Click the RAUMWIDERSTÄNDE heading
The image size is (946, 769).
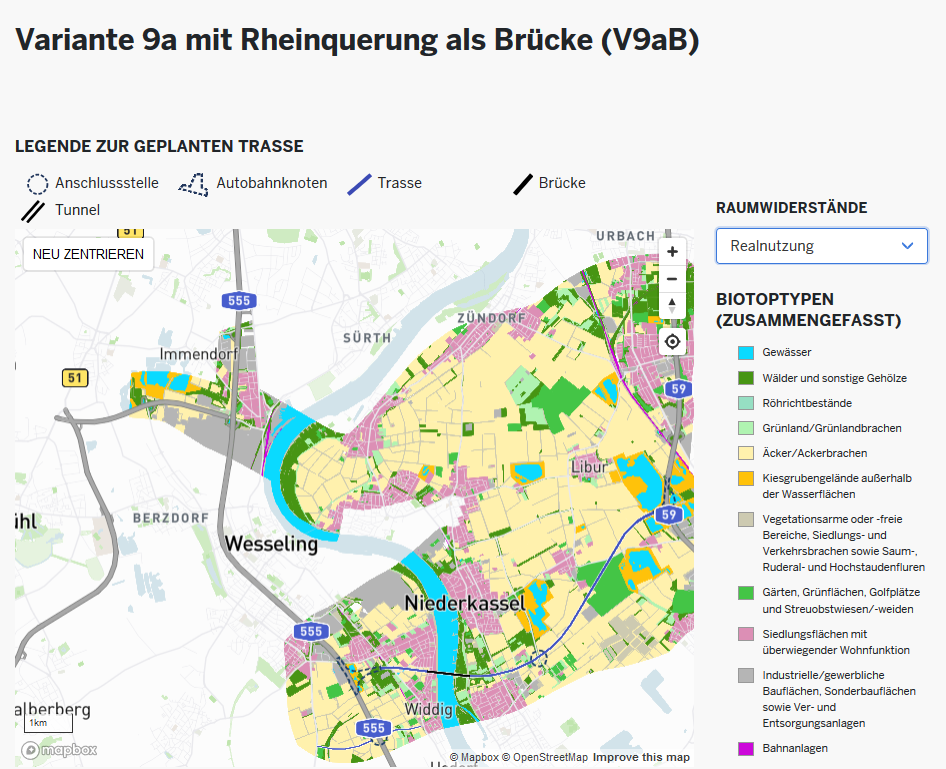792,208
